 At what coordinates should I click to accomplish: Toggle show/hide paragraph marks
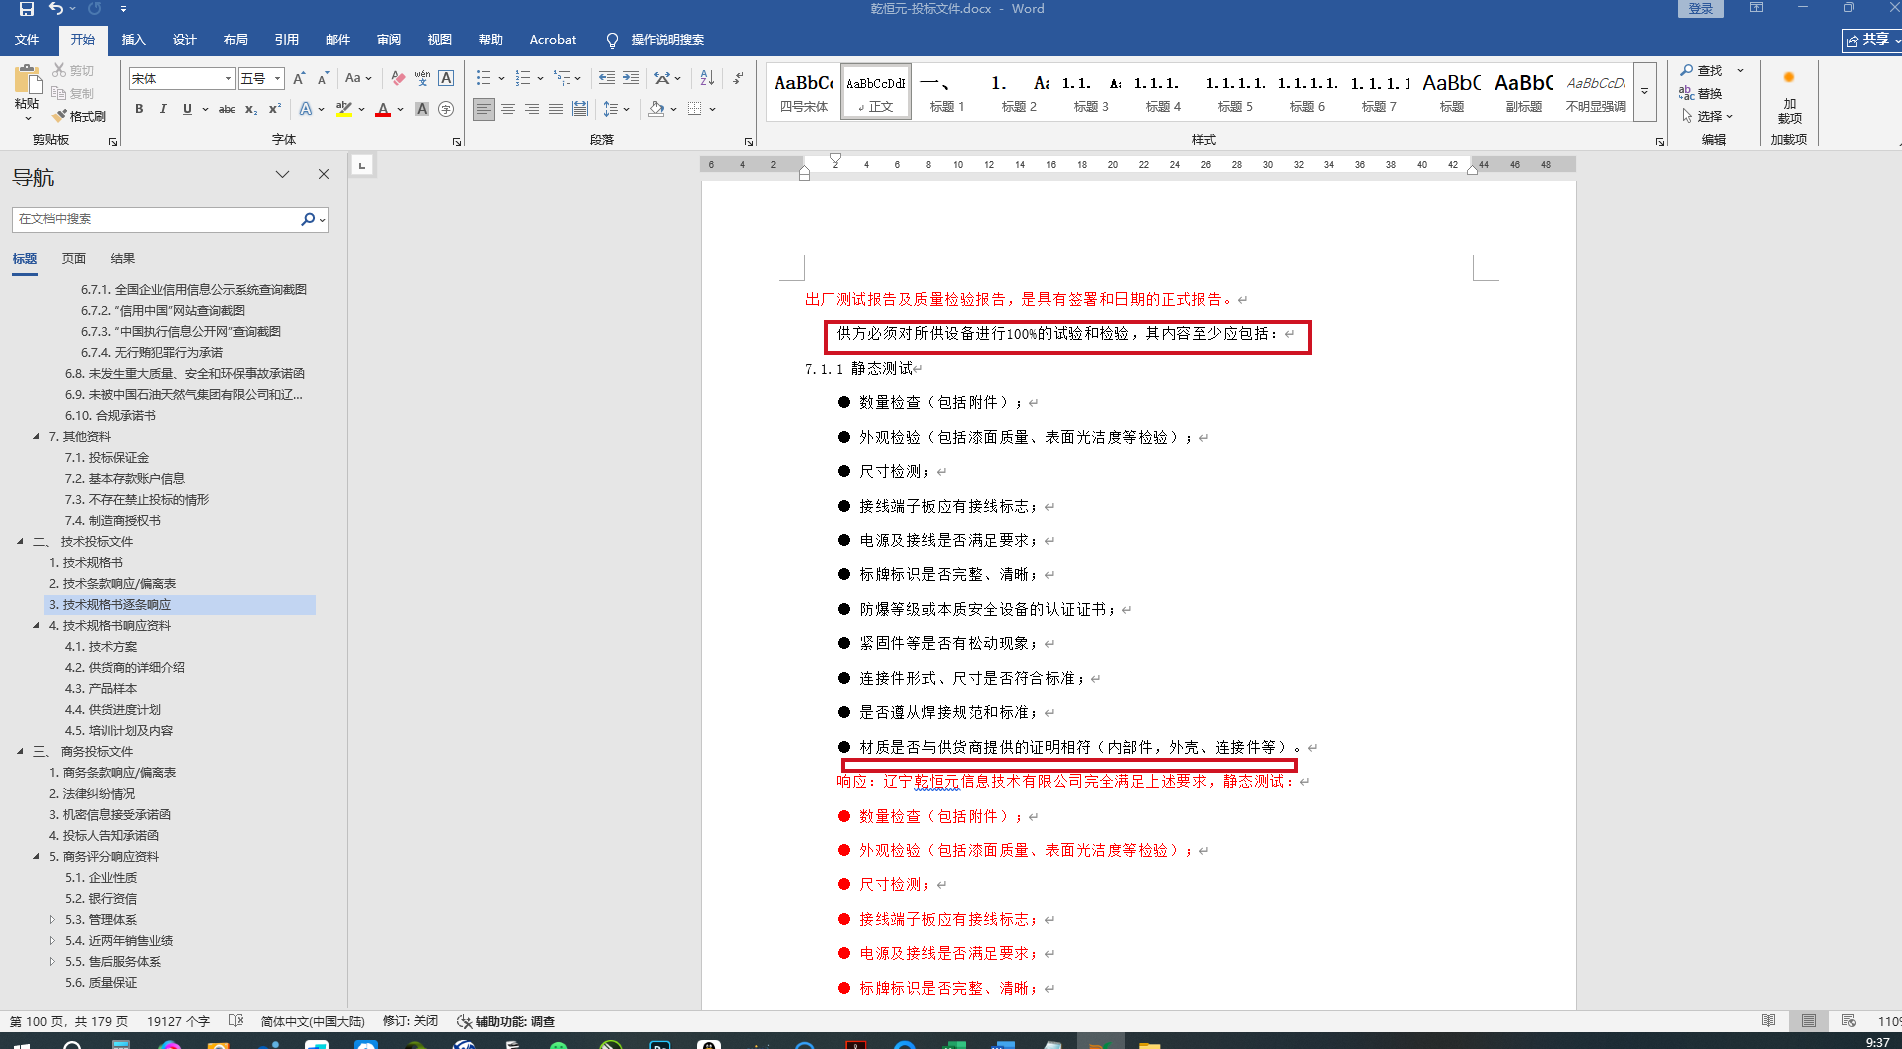click(x=738, y=78)
